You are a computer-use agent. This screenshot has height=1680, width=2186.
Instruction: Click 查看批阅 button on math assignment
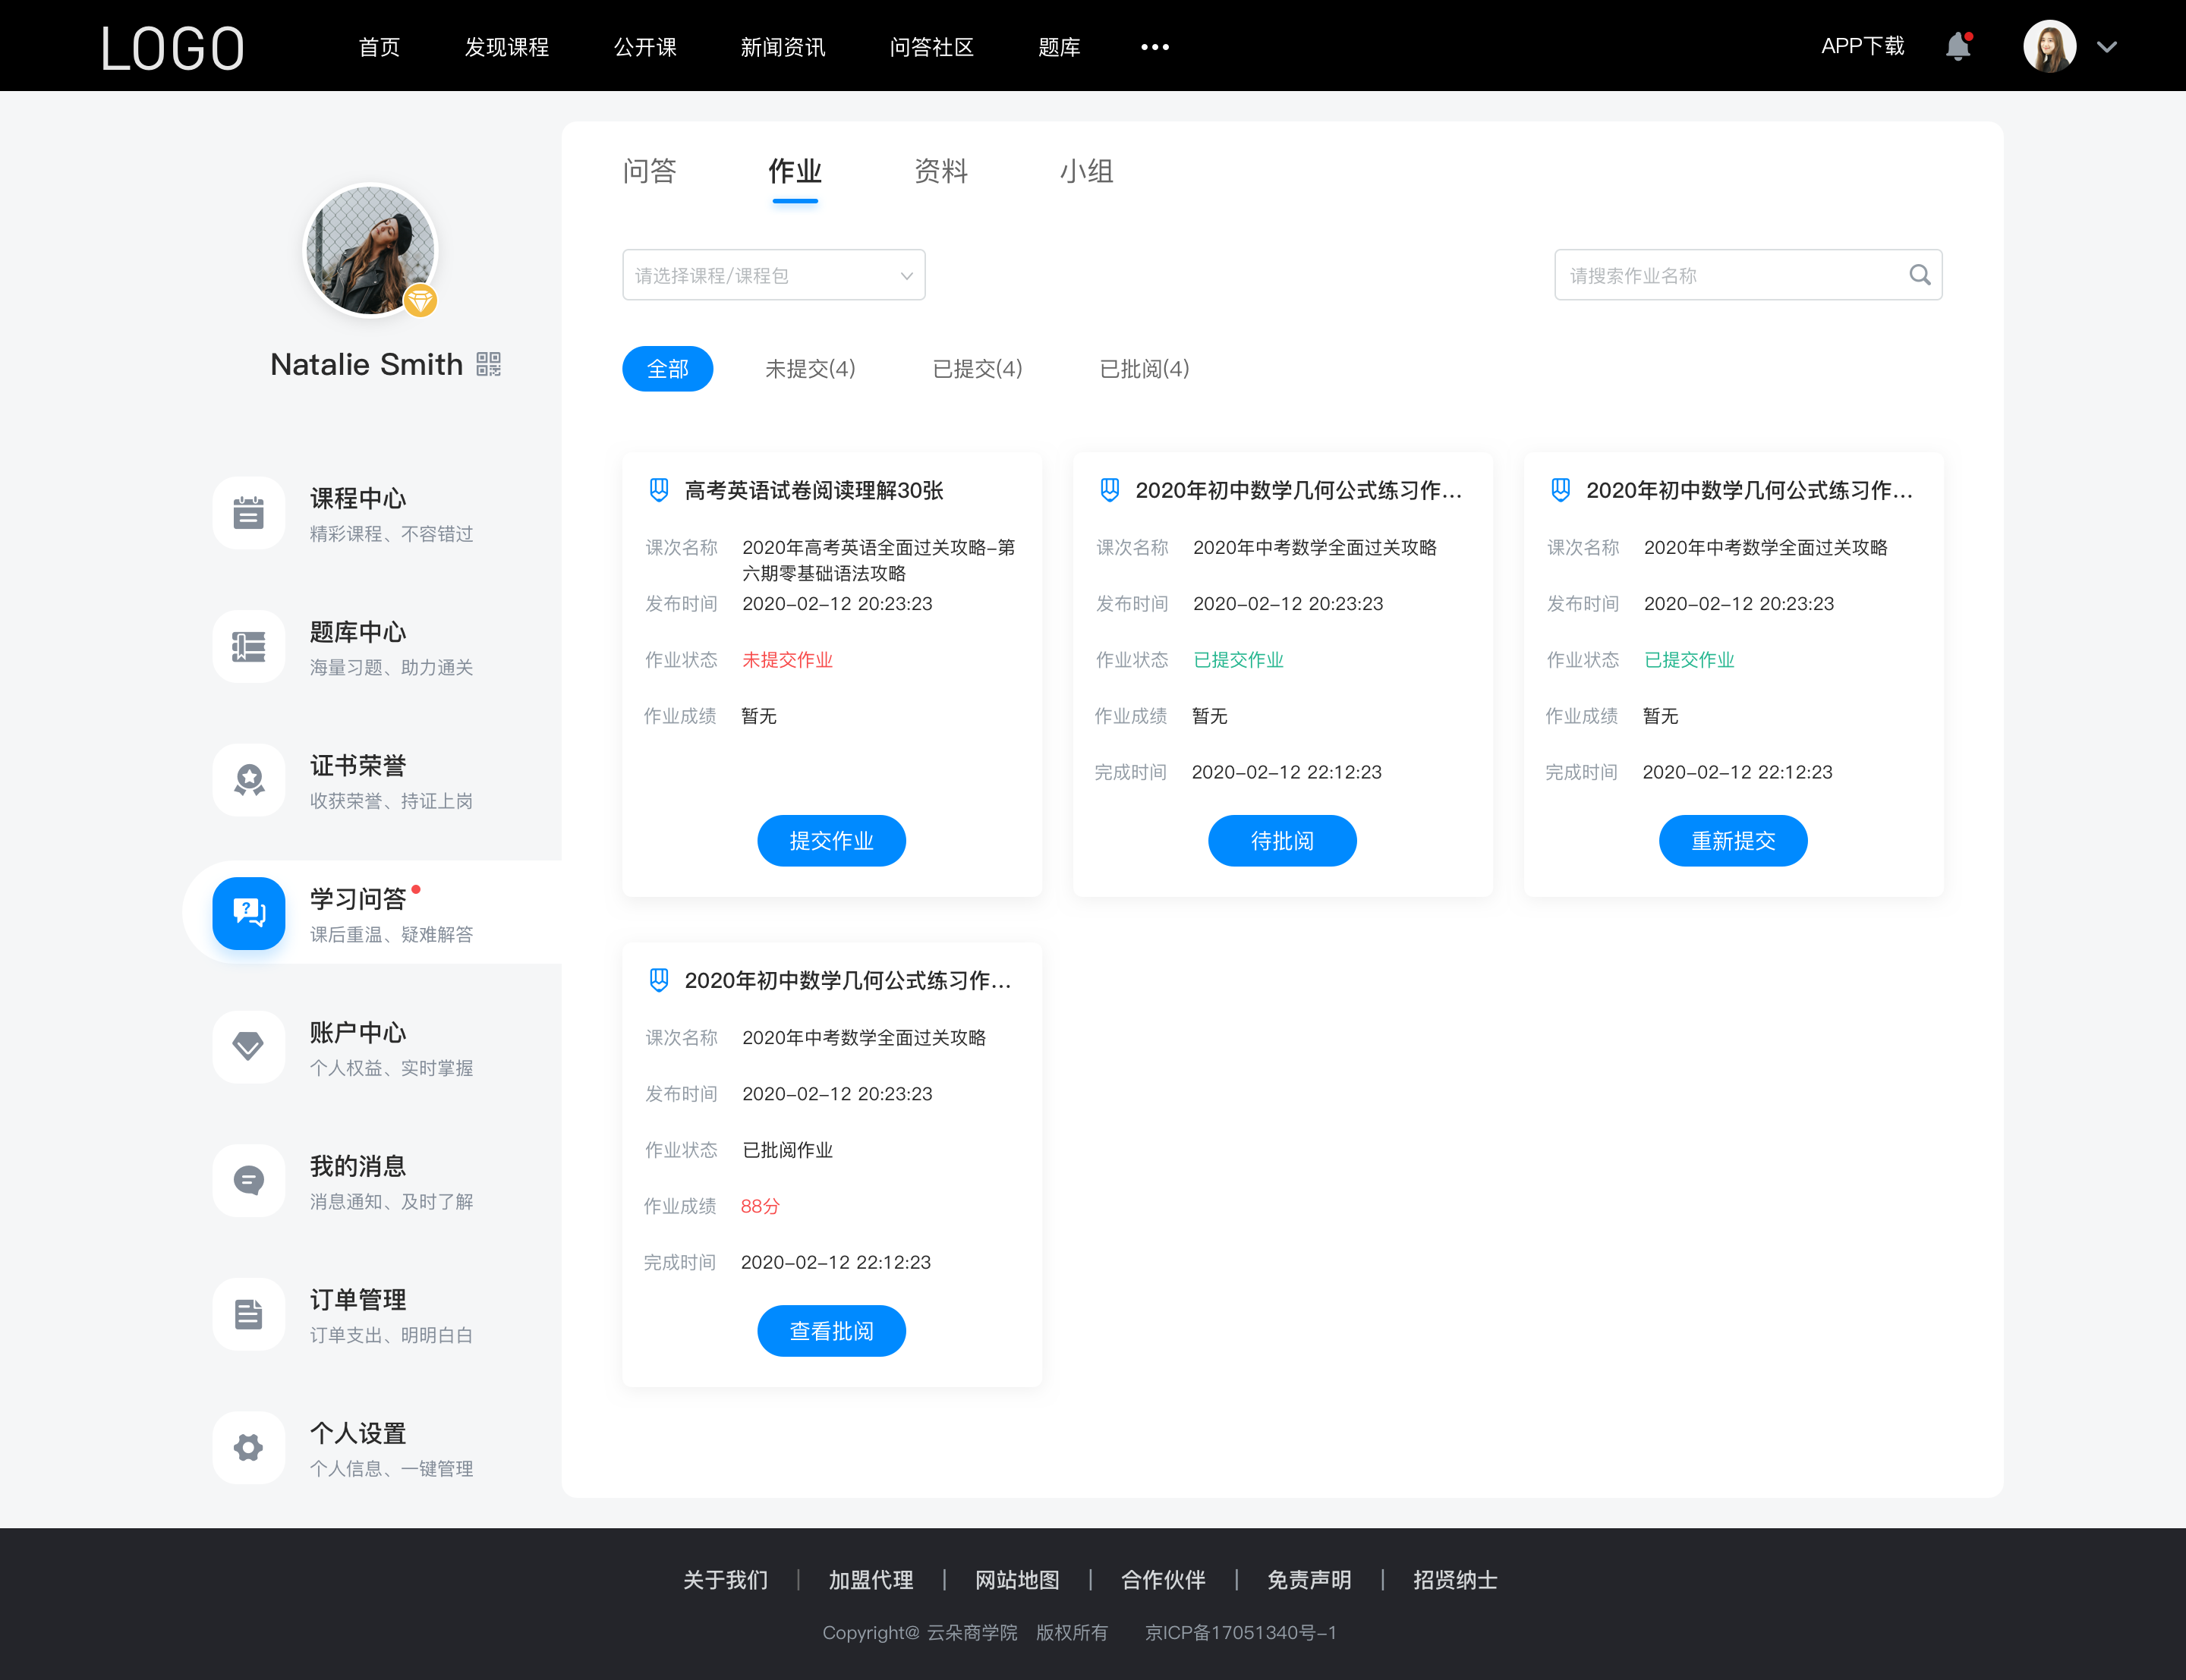coord(833,1331)
